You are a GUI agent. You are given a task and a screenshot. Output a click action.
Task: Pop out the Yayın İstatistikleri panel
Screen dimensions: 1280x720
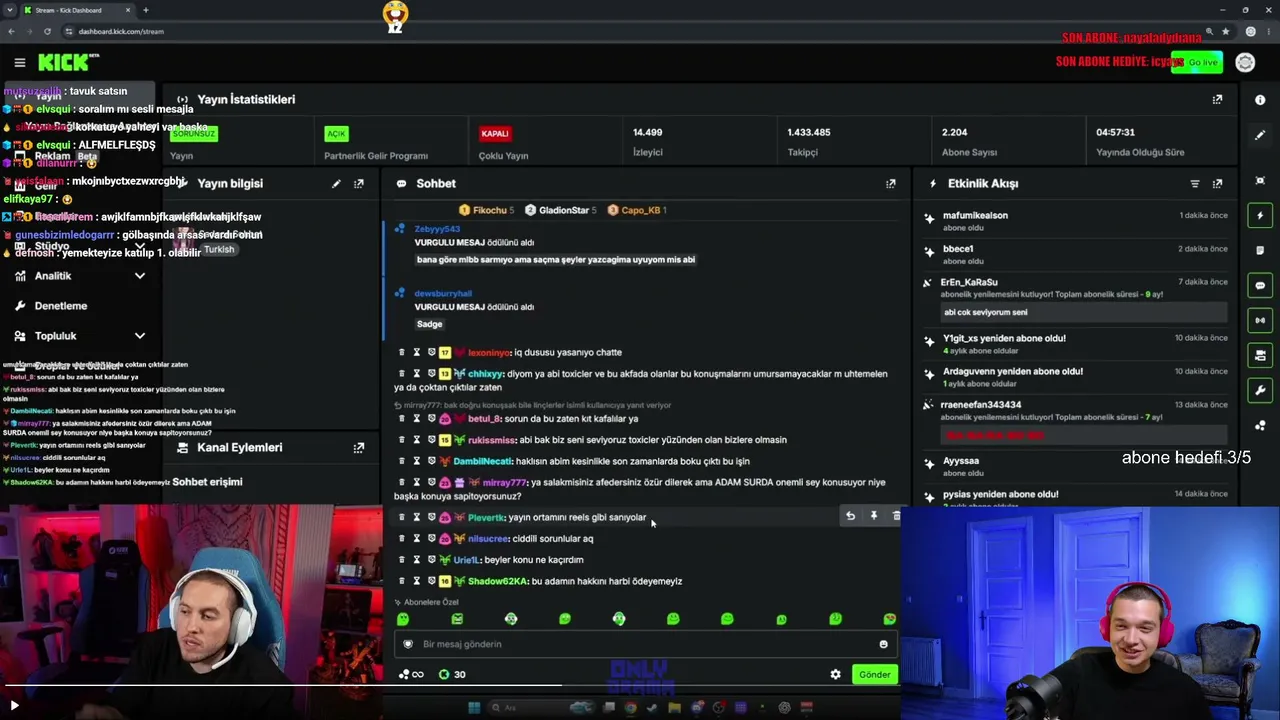coord(1217,99)
